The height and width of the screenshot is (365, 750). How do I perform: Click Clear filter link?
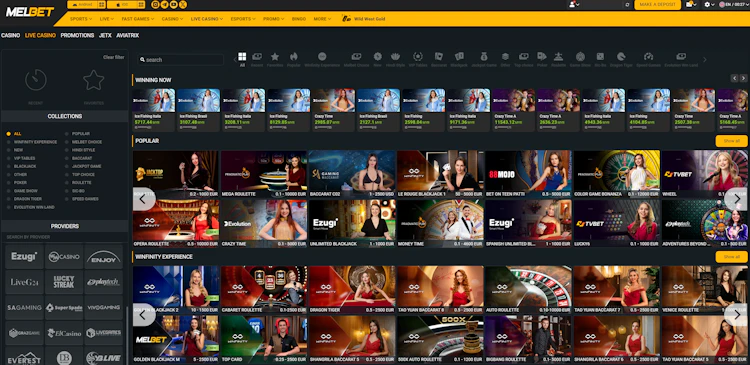113,57
